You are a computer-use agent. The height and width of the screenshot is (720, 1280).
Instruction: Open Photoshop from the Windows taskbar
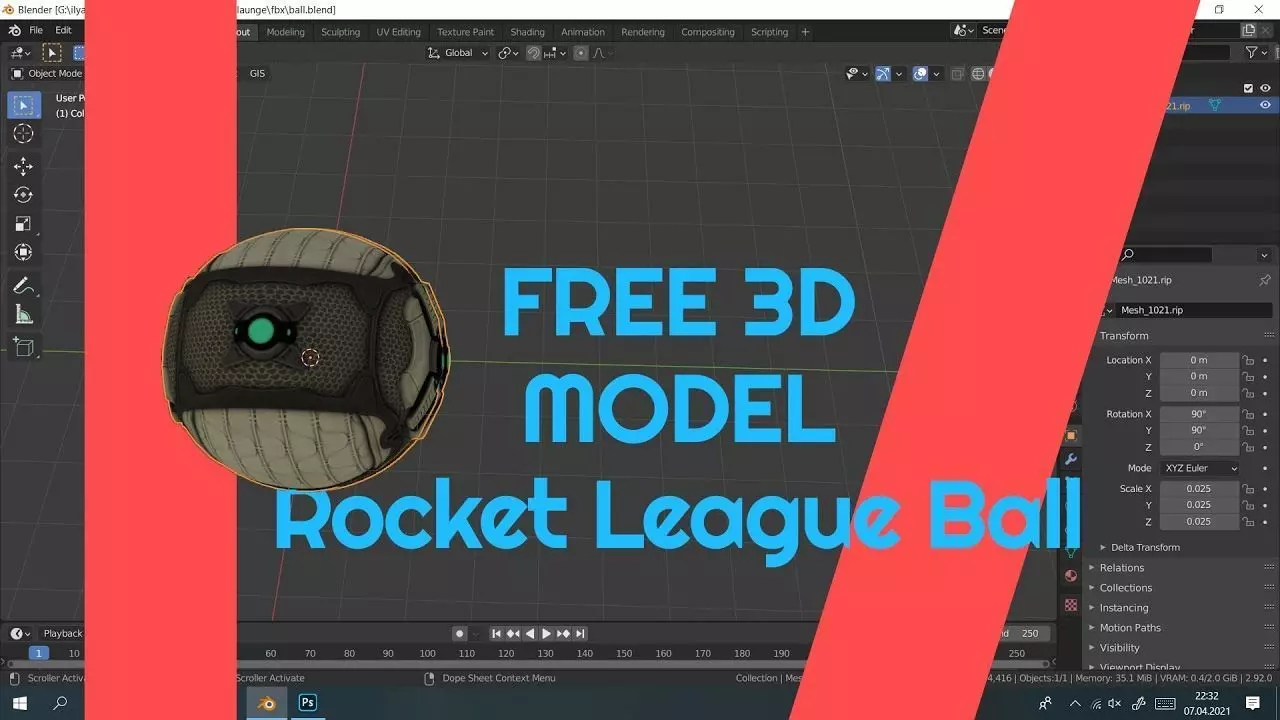point(308,703)
